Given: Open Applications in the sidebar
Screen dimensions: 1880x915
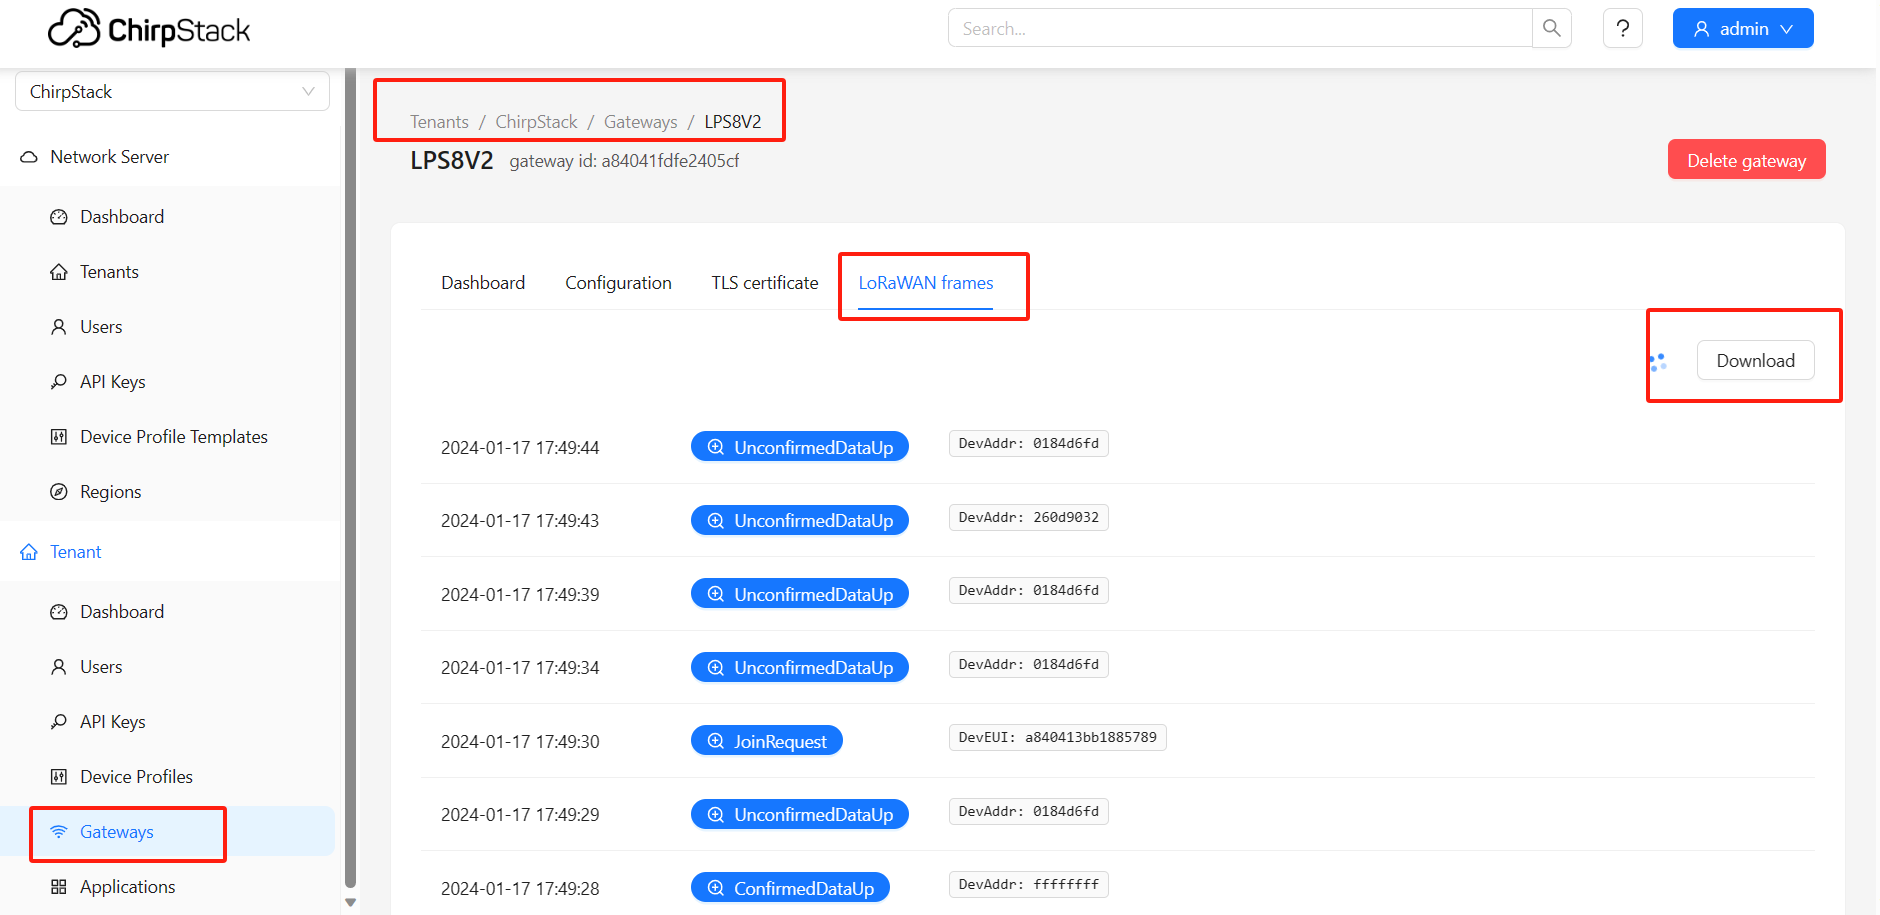Looking at the screenshot, I should point(127,887).
